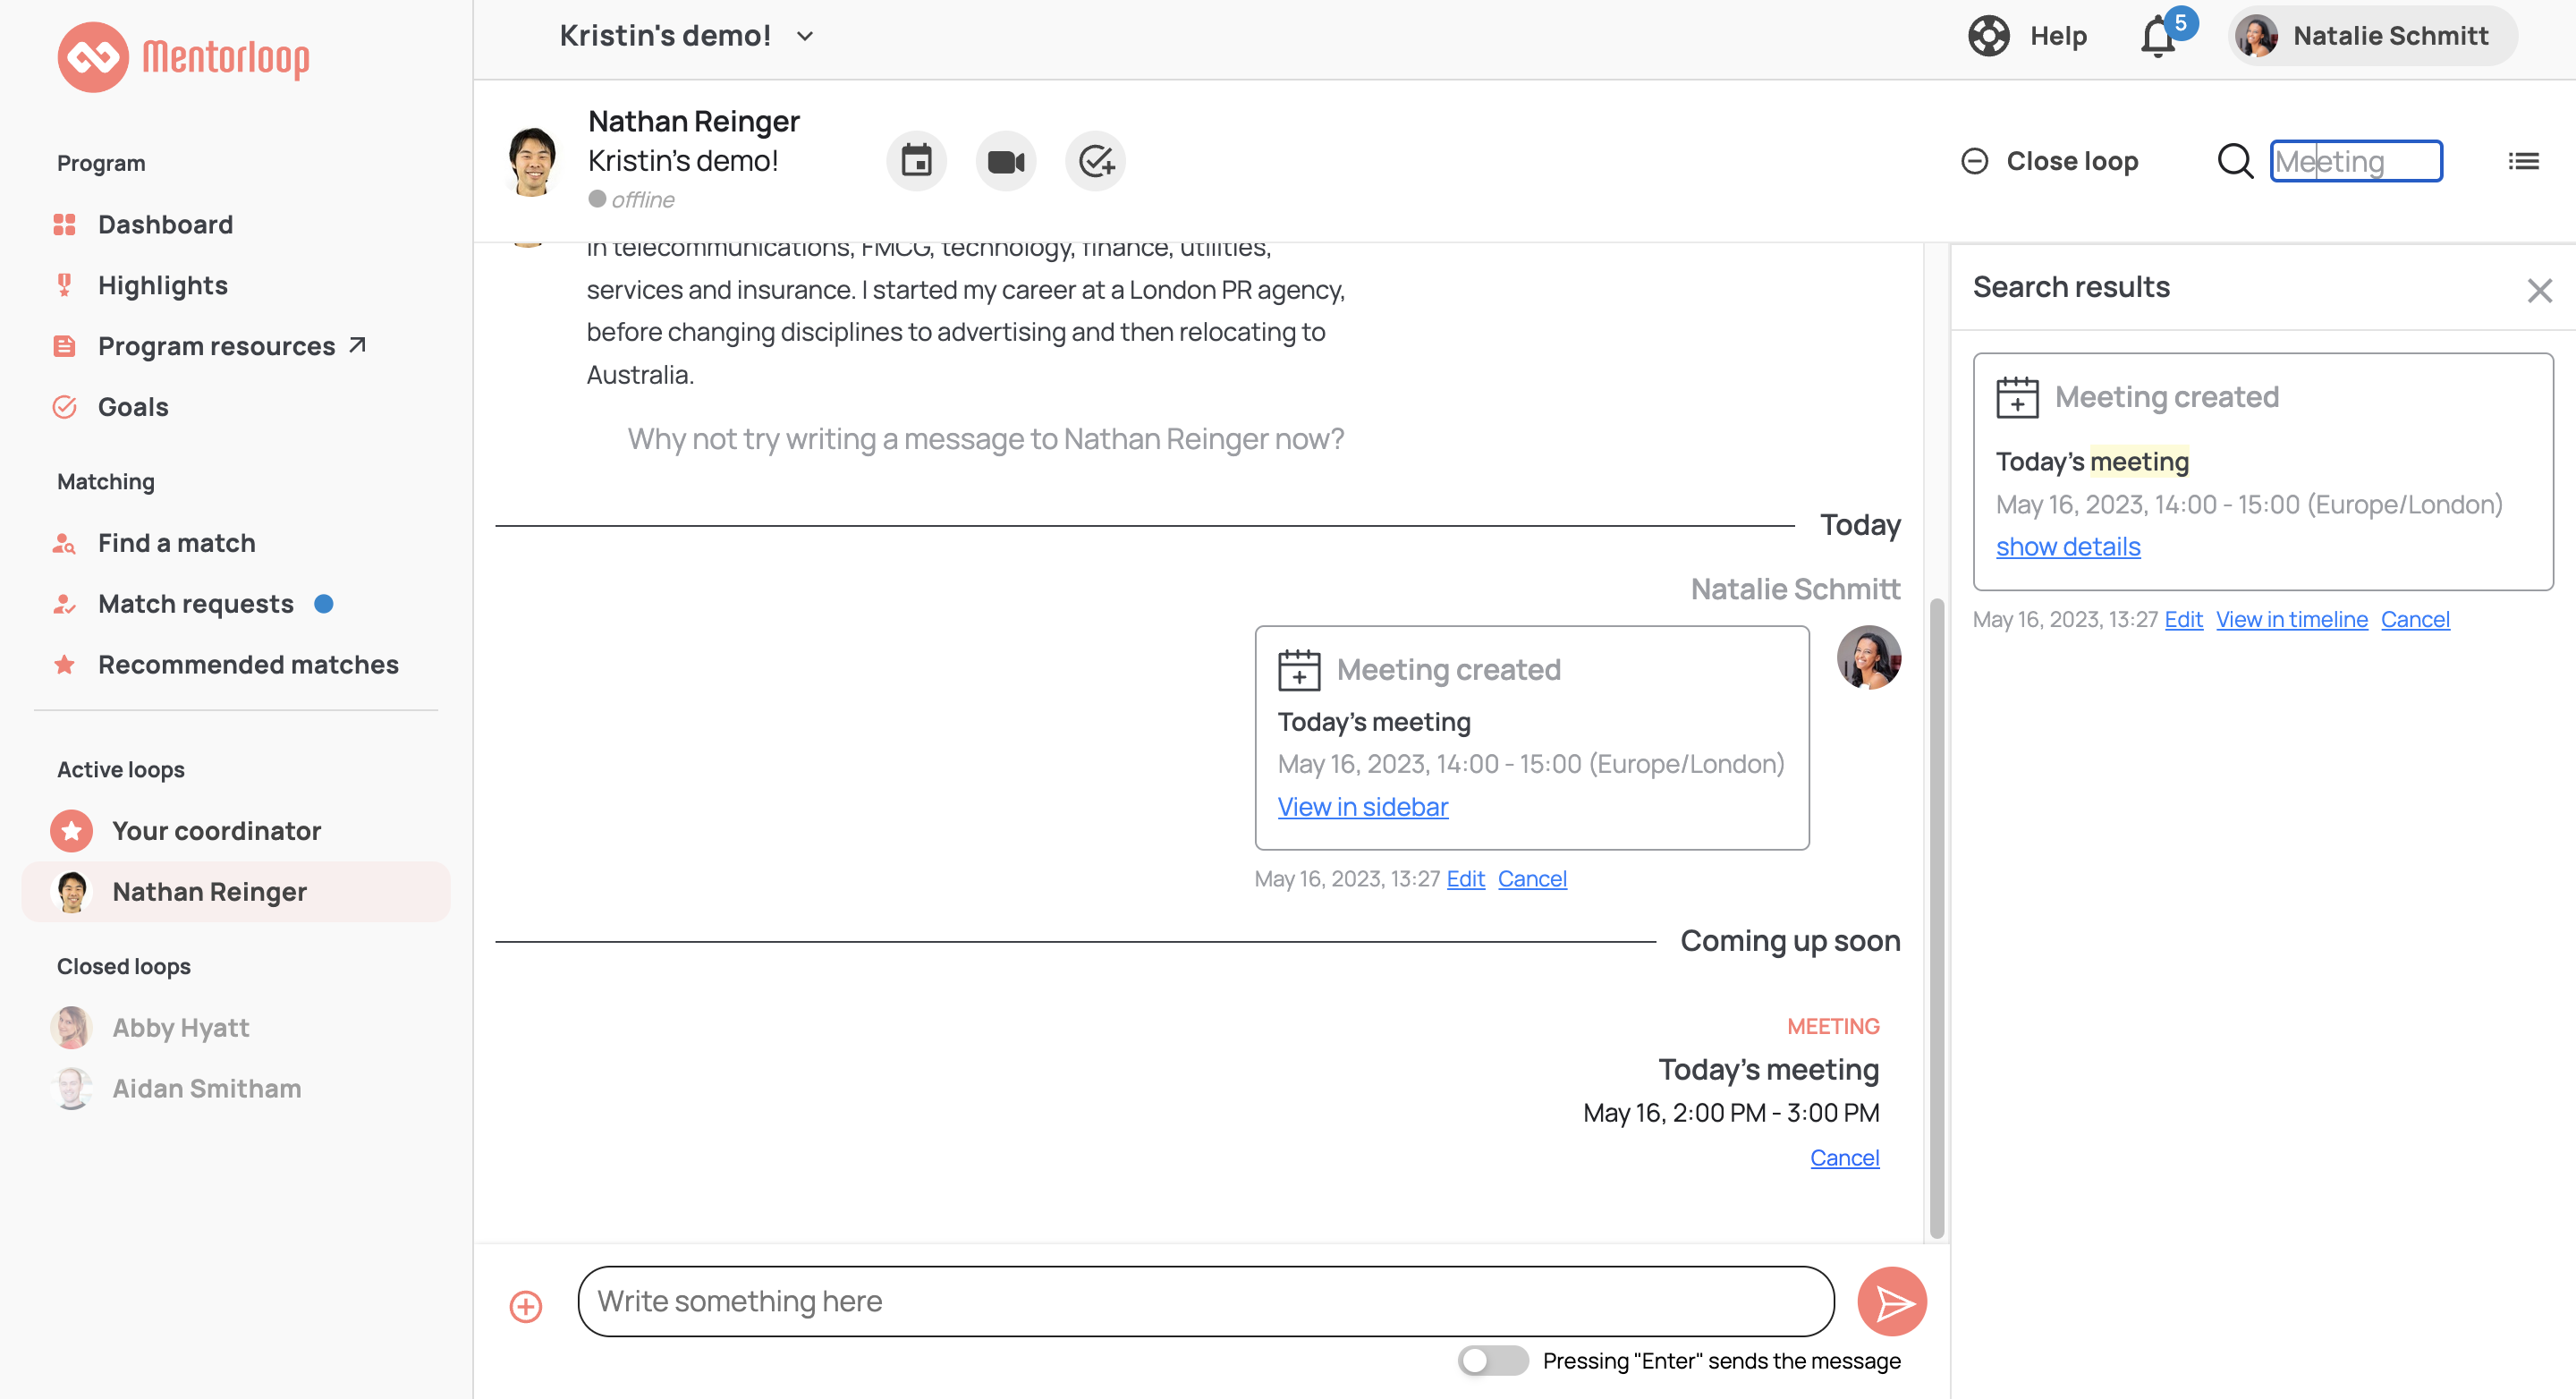
Task: Click the Mentorloop logo
Action: click(183, 57)
